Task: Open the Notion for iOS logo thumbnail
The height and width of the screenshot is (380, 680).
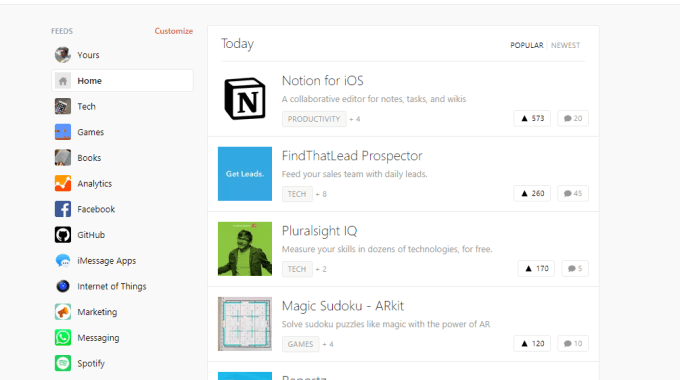Action: point(245,99)
